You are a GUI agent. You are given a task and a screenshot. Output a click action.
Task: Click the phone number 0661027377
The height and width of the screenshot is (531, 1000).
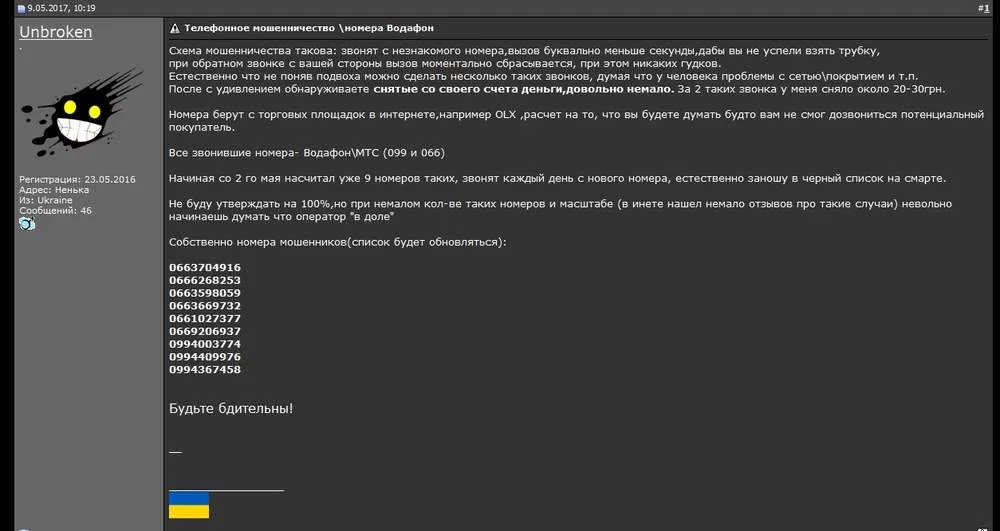pyautogui.click(x=205, y=318)
